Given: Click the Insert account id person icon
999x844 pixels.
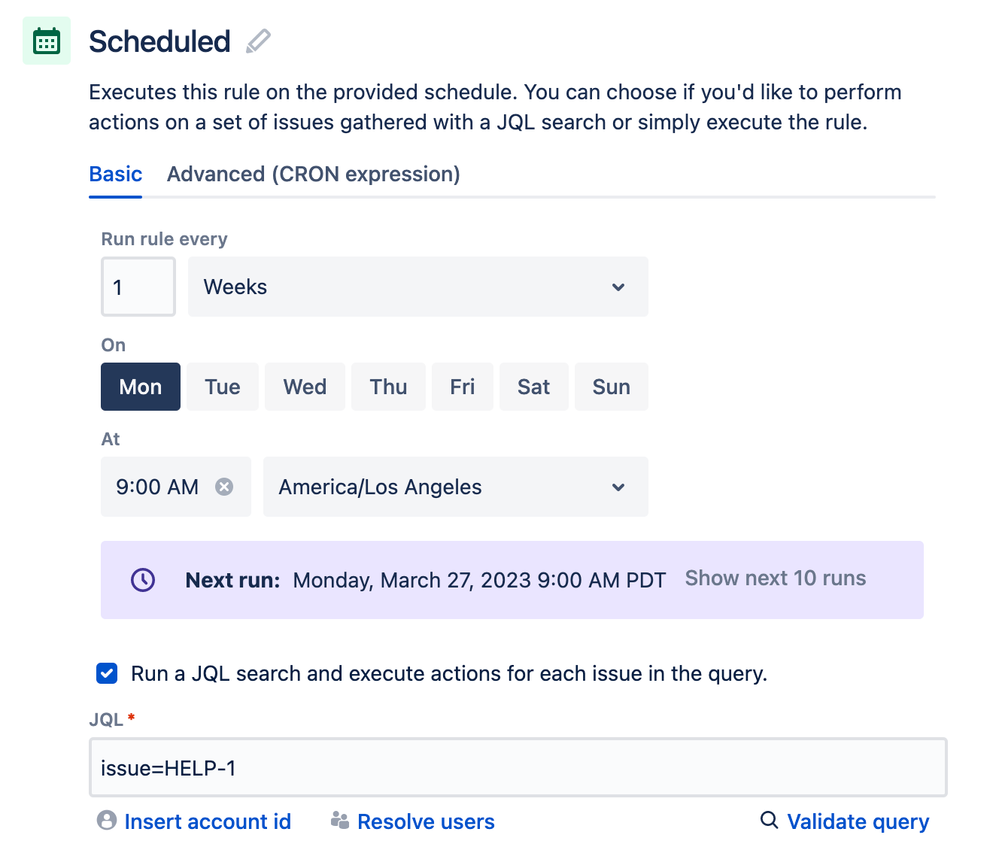Looking at the screenshot, I should tap(107, 820).
